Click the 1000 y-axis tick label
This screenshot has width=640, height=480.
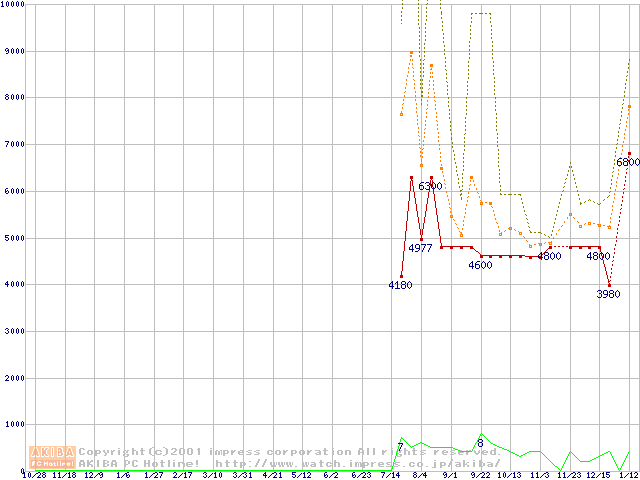tap(13, 425)
